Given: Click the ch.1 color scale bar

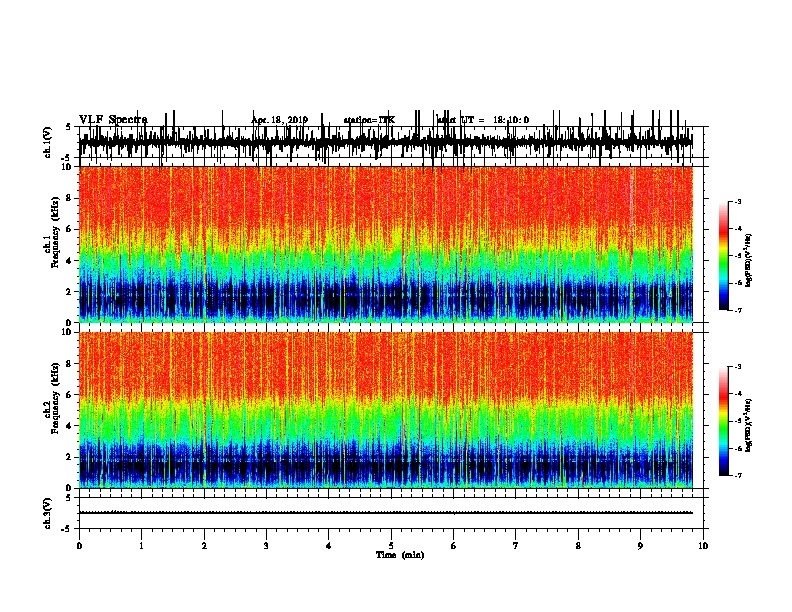Looking at the screenshot, I should coord(723,256).
